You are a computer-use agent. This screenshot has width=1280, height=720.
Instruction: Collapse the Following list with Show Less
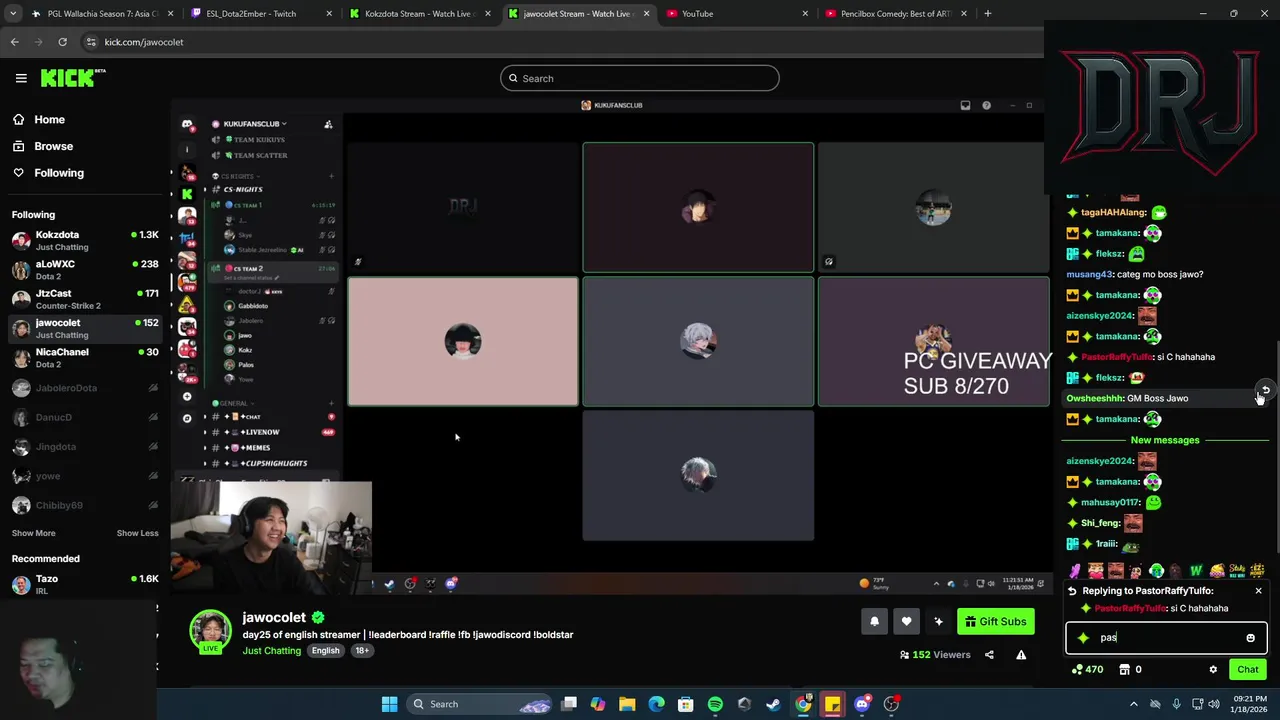pos(137,533)
